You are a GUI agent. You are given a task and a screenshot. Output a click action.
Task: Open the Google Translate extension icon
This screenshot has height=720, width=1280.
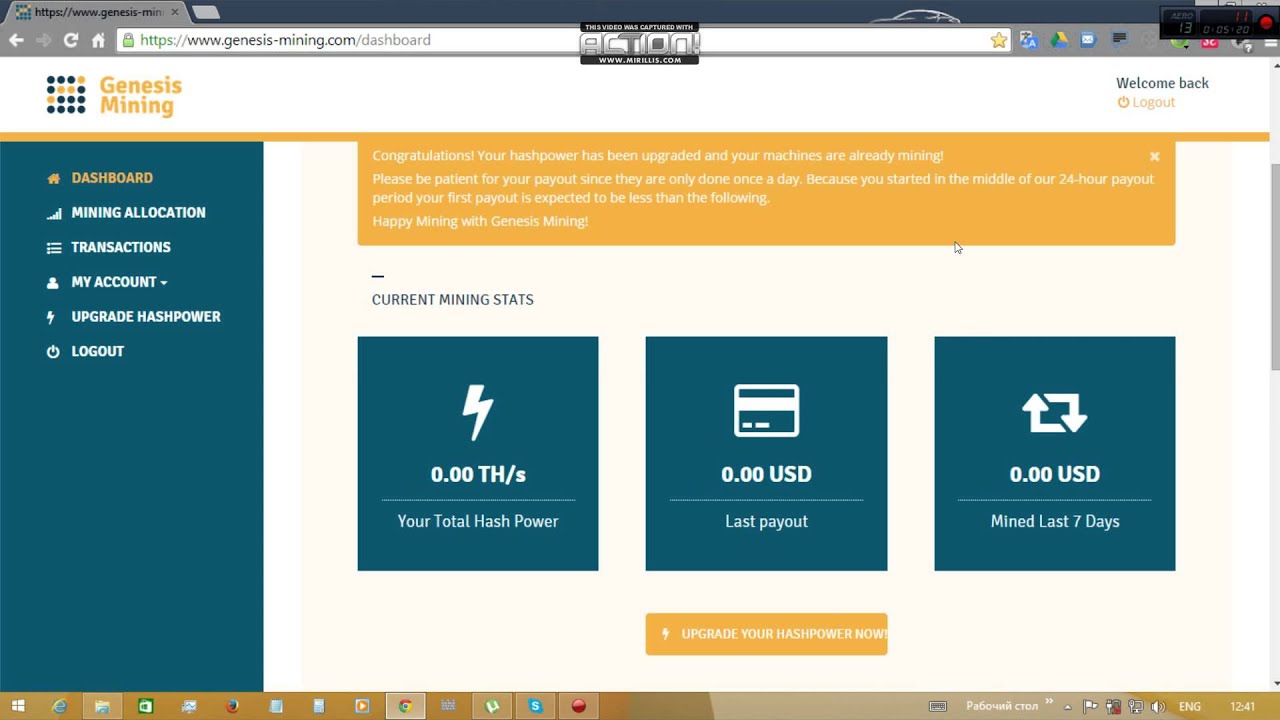(1029, 40)
